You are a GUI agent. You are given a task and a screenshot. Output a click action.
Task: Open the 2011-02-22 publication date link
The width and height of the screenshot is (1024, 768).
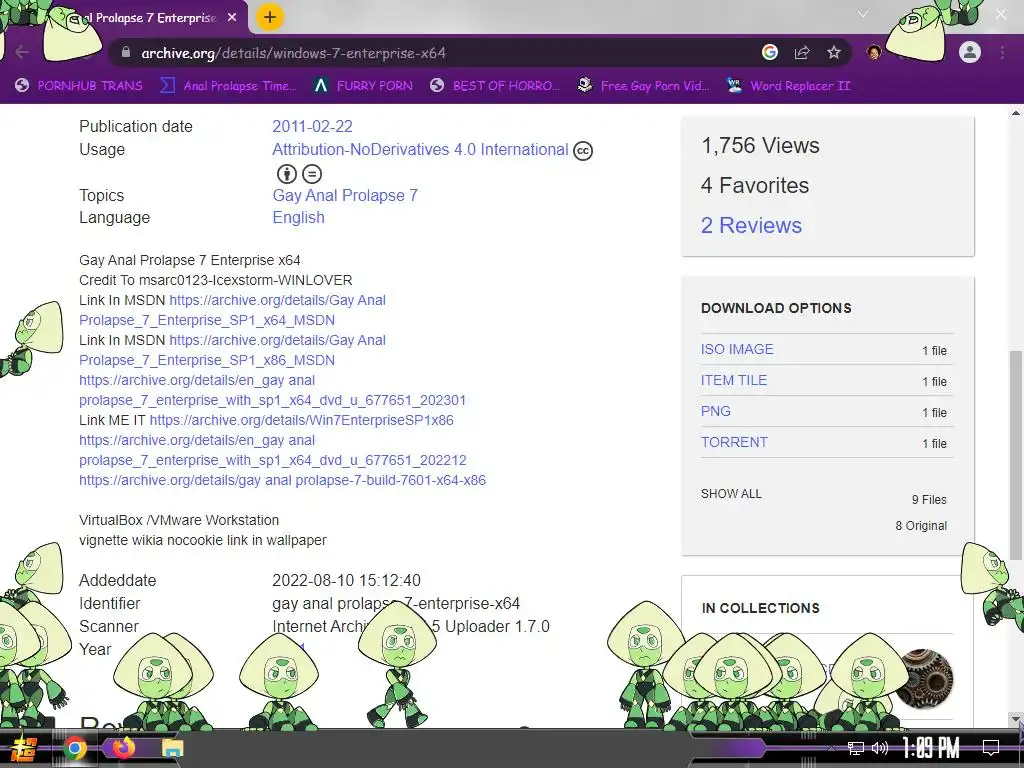(x=312, y=126)
